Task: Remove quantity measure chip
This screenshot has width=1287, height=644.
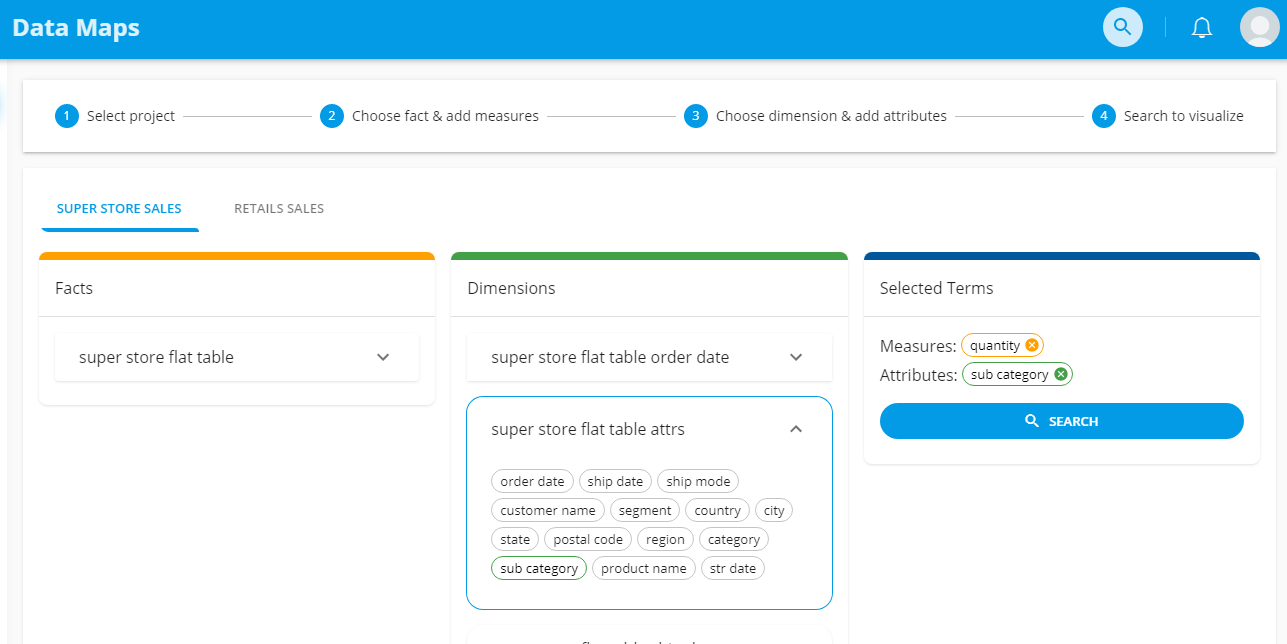Action: coord(1032,345)
